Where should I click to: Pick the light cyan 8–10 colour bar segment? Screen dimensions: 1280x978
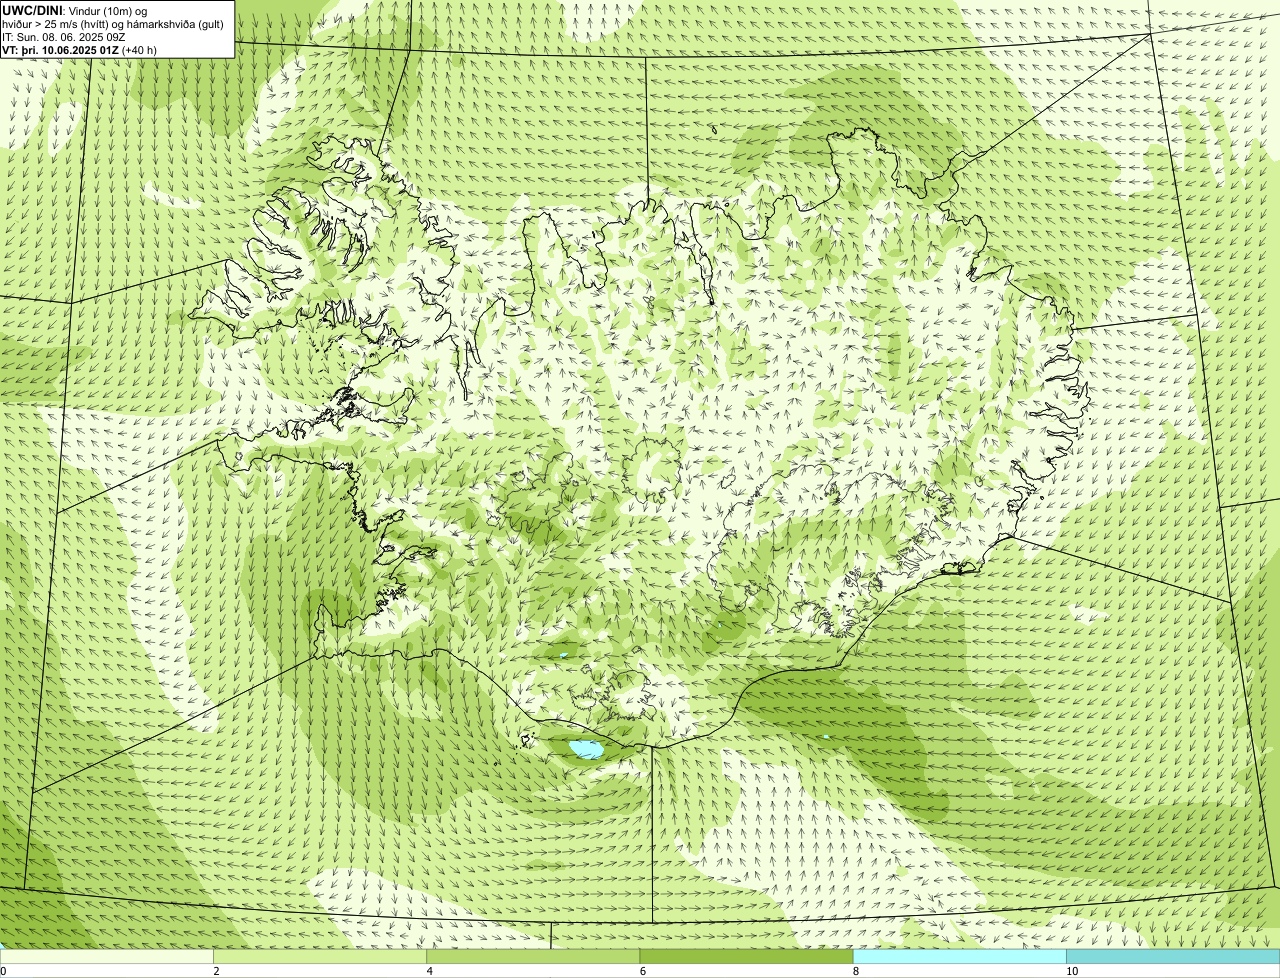960,957
